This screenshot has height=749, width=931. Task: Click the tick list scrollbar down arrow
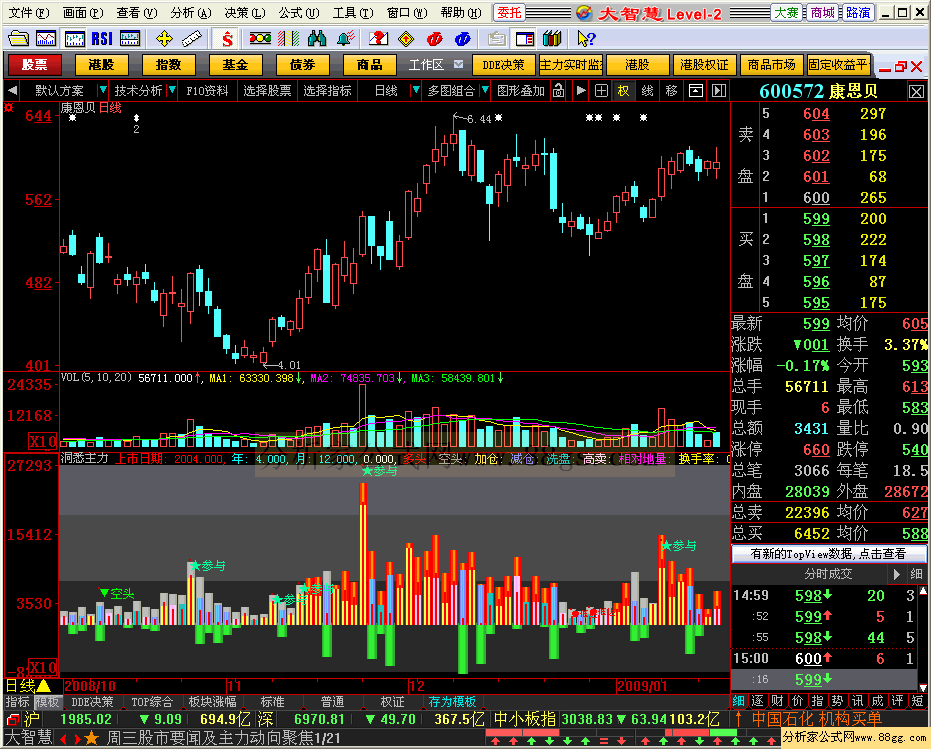(x=923, y=687)
